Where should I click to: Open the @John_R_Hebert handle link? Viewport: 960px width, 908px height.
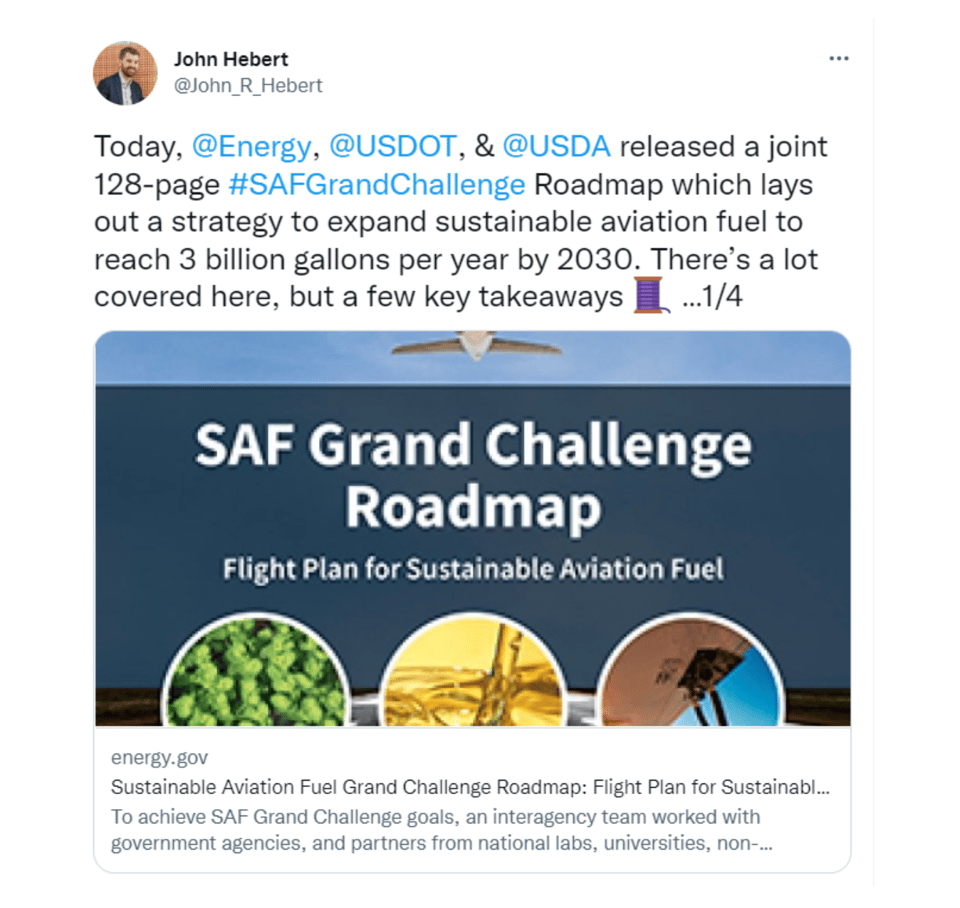tap(248, 86)
